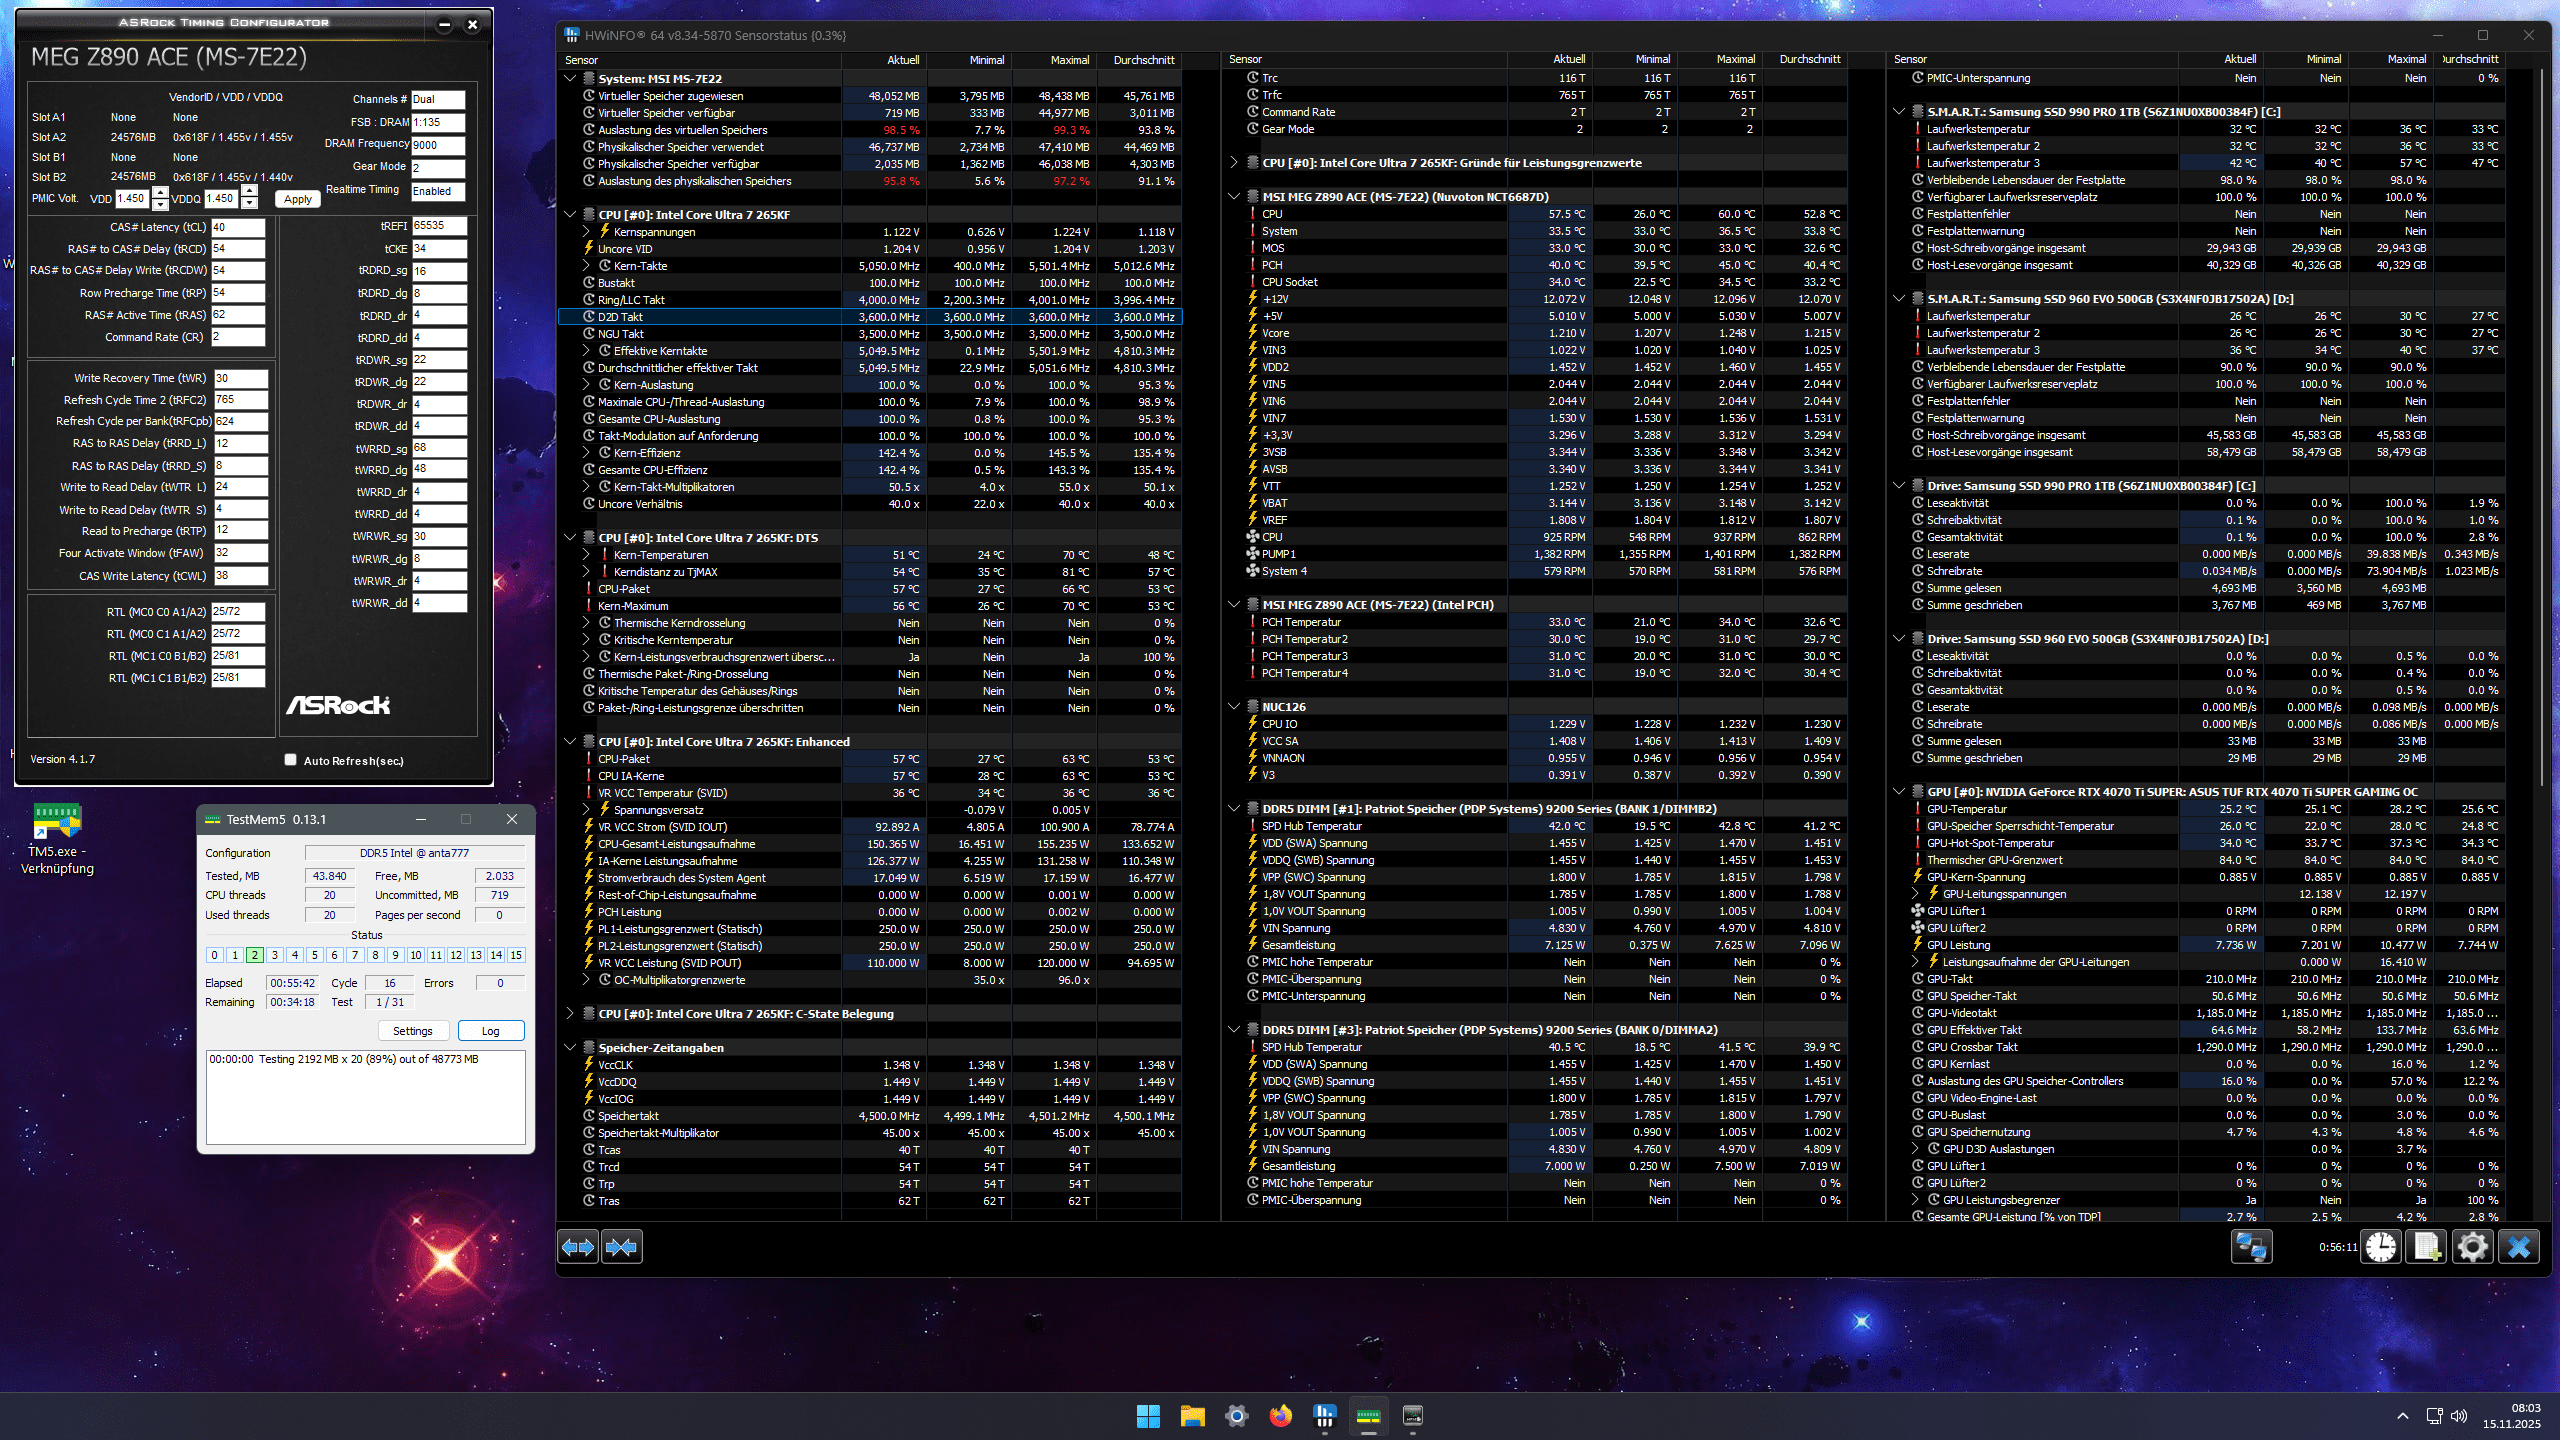Click the HWiNFO remote network monitor icon
The image size is (2560, 1440).
(x=2251, y=1247)
